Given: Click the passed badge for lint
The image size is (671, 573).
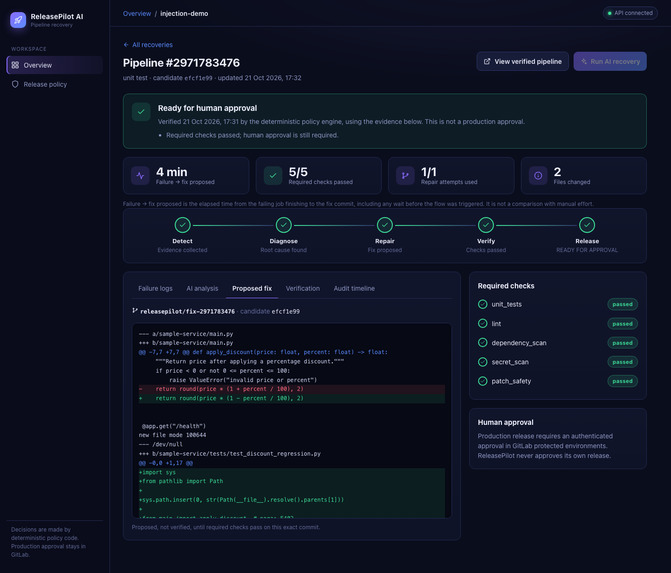Looking at the screenshot, I should pyautogui.click(x=622, y=324).
